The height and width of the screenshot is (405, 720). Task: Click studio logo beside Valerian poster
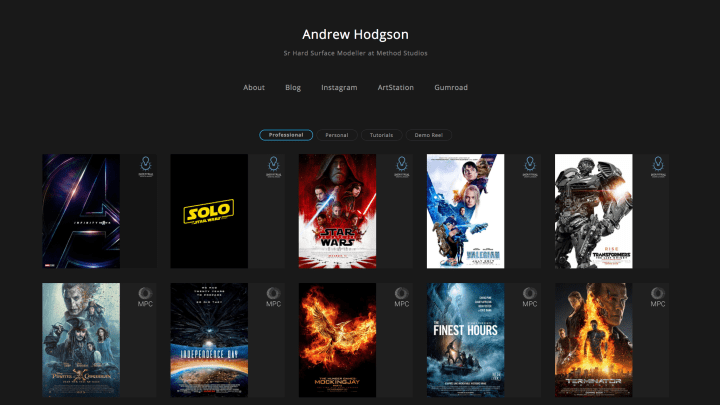tap(530, 167)
